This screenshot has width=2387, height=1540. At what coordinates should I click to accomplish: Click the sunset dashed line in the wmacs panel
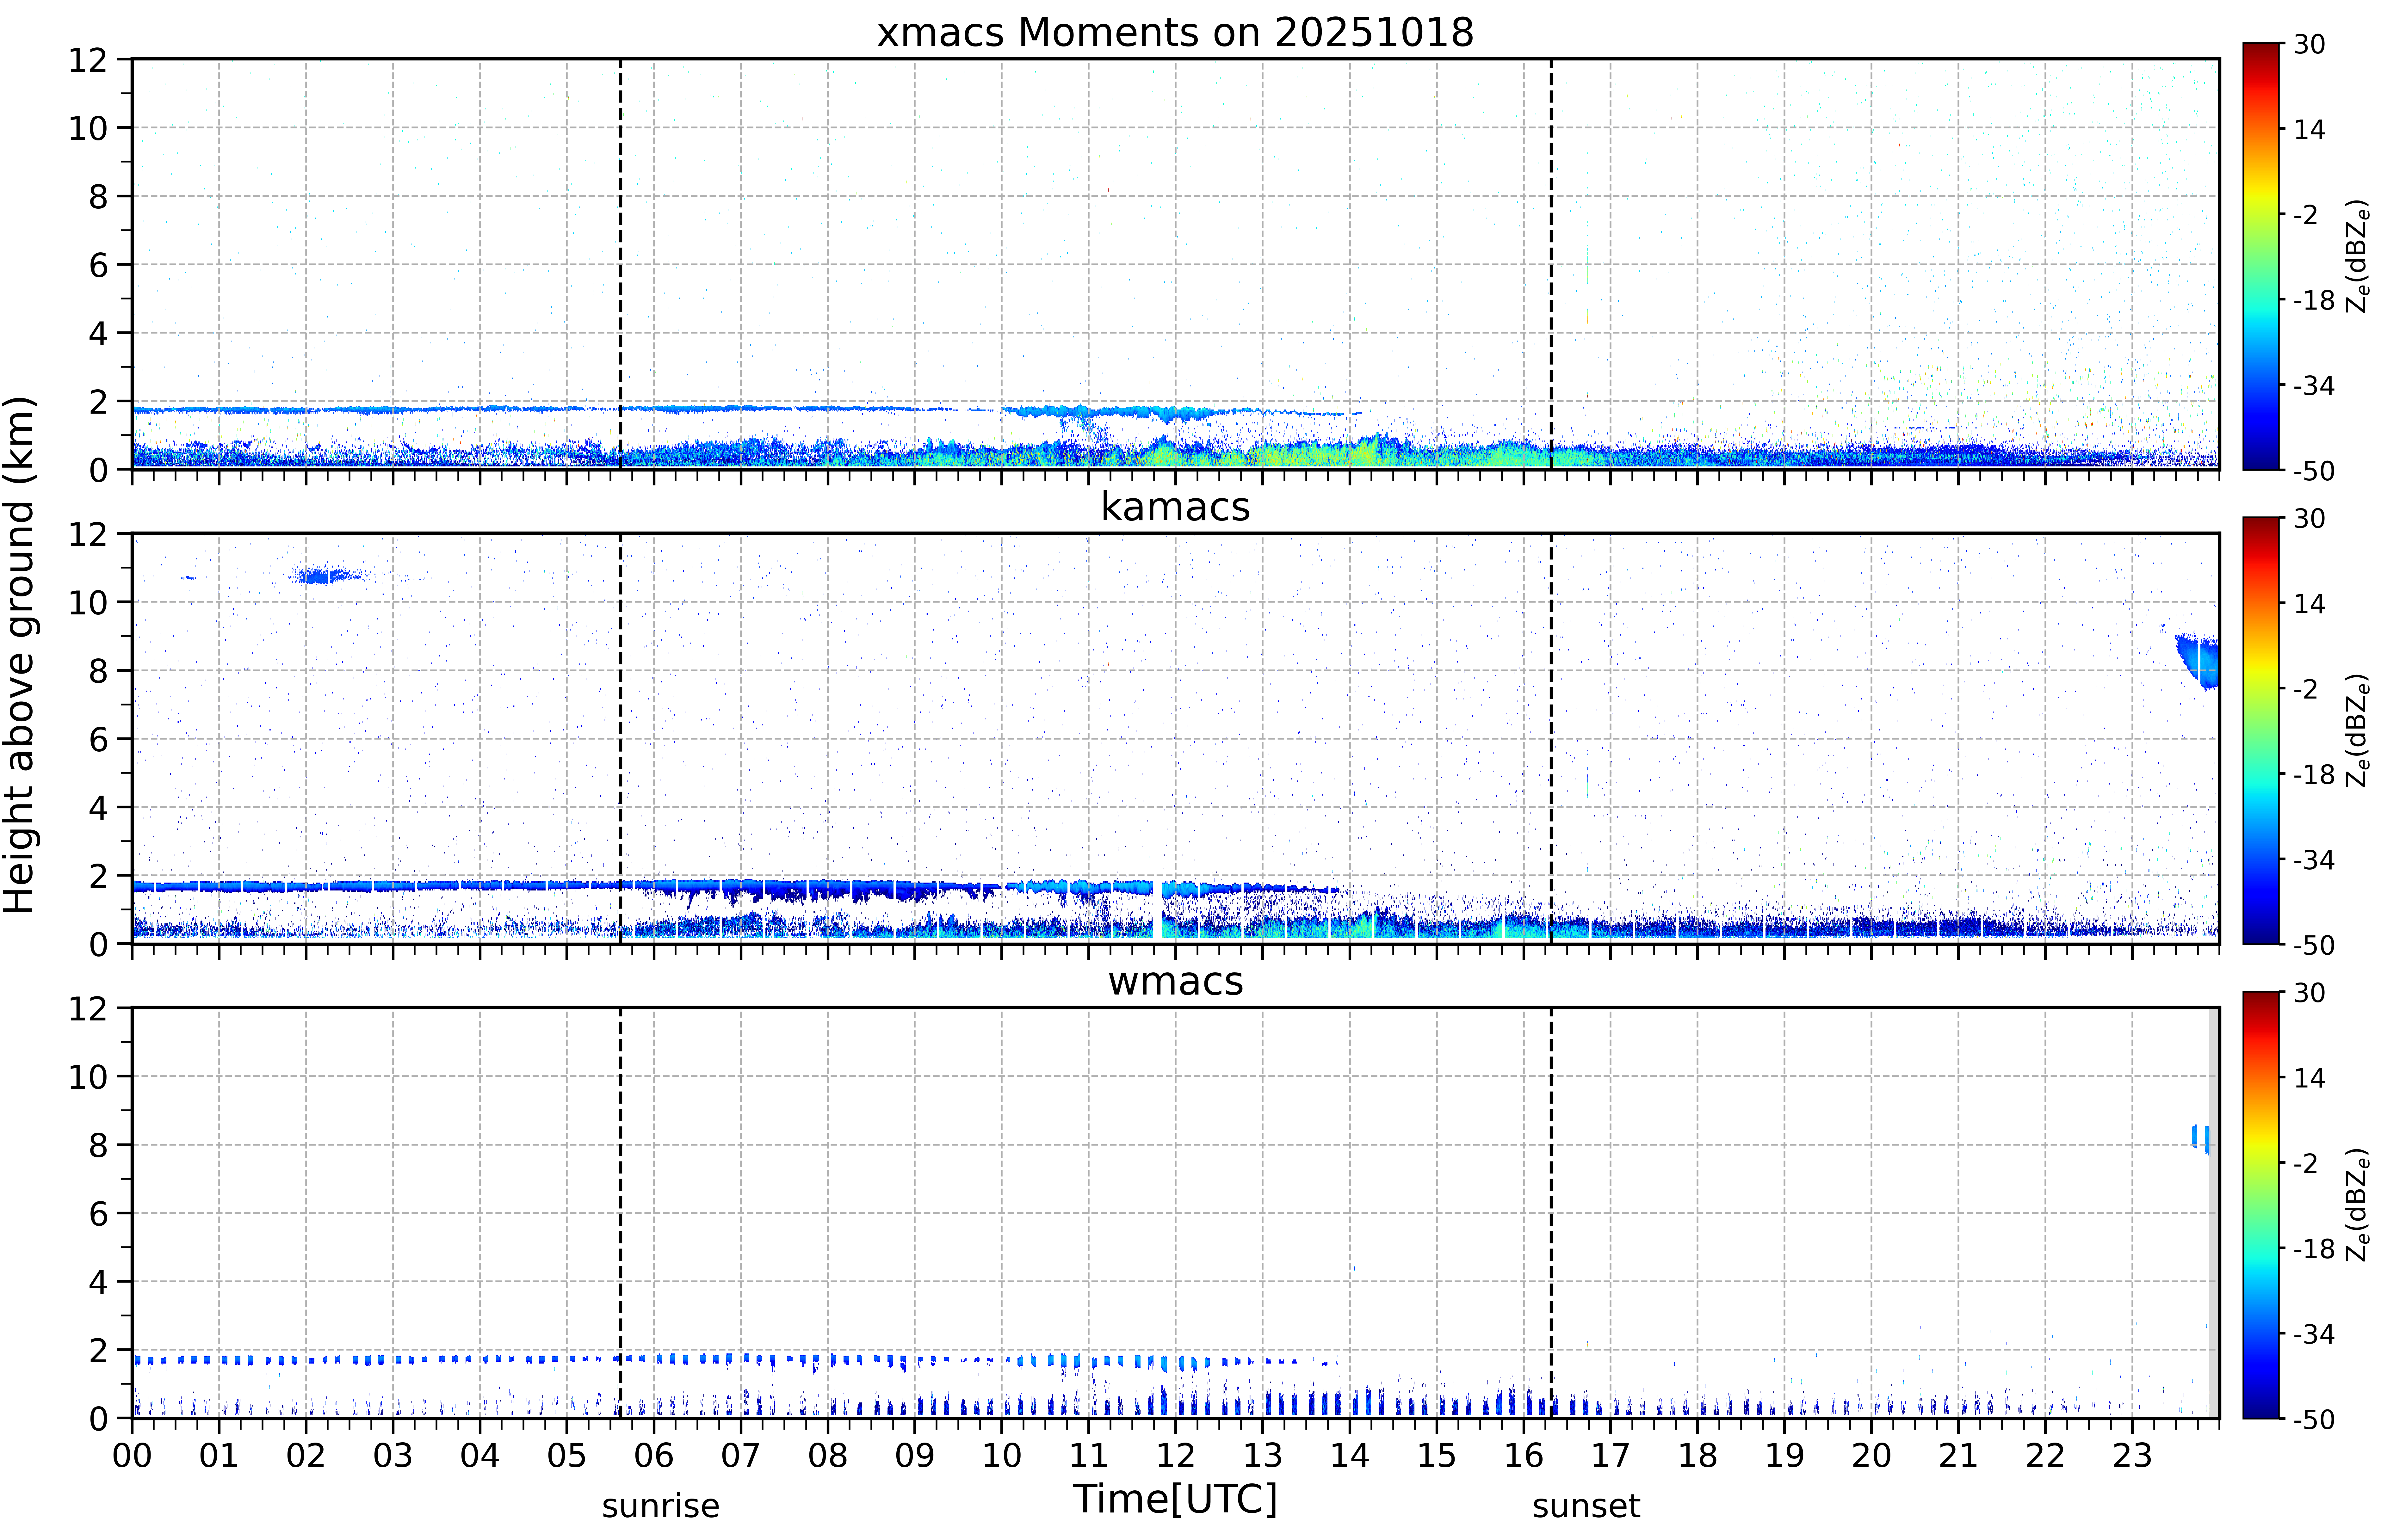pos(1551,1213)
